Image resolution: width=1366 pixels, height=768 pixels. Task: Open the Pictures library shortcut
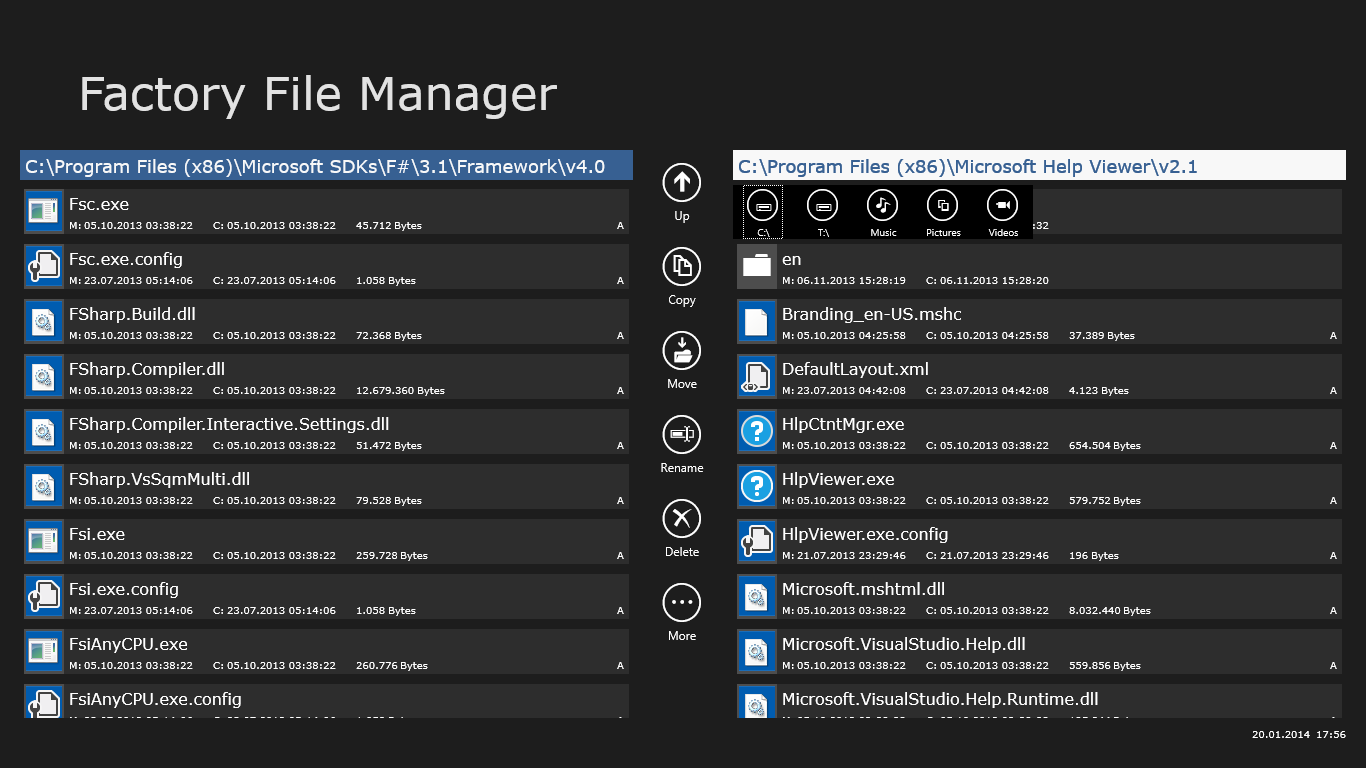coord(942,206)
